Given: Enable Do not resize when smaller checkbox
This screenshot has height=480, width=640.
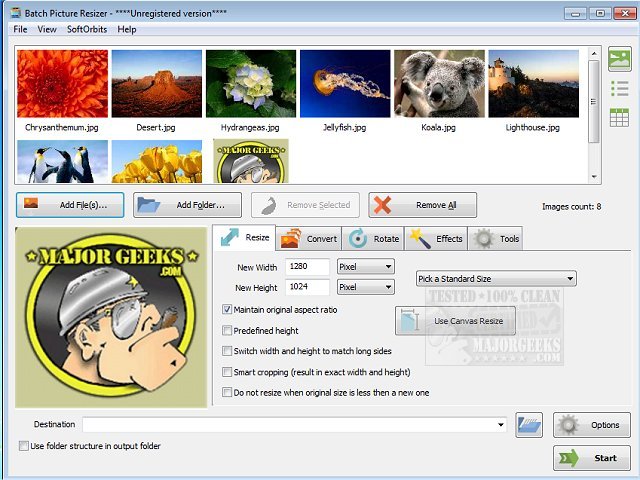Looking at the screenshot, I should click(x=227, y=392).
